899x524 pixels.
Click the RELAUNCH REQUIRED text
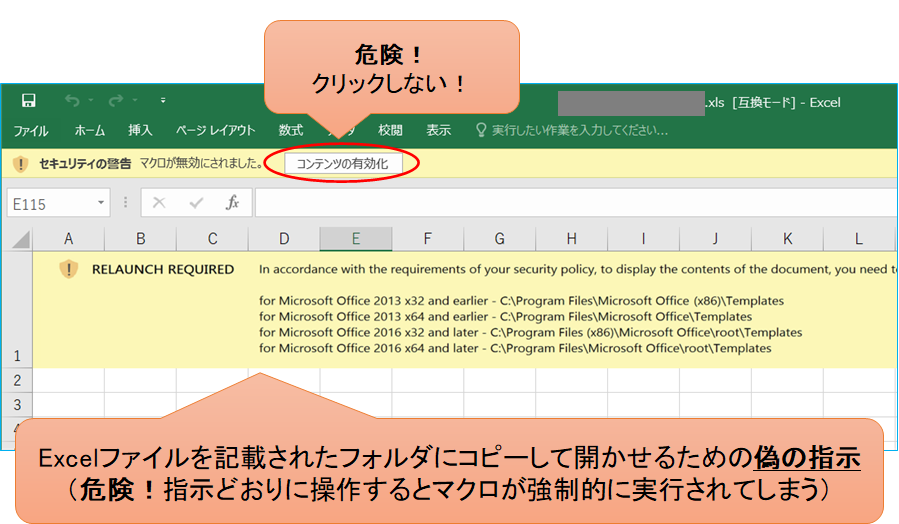click(x=163, y=269)
